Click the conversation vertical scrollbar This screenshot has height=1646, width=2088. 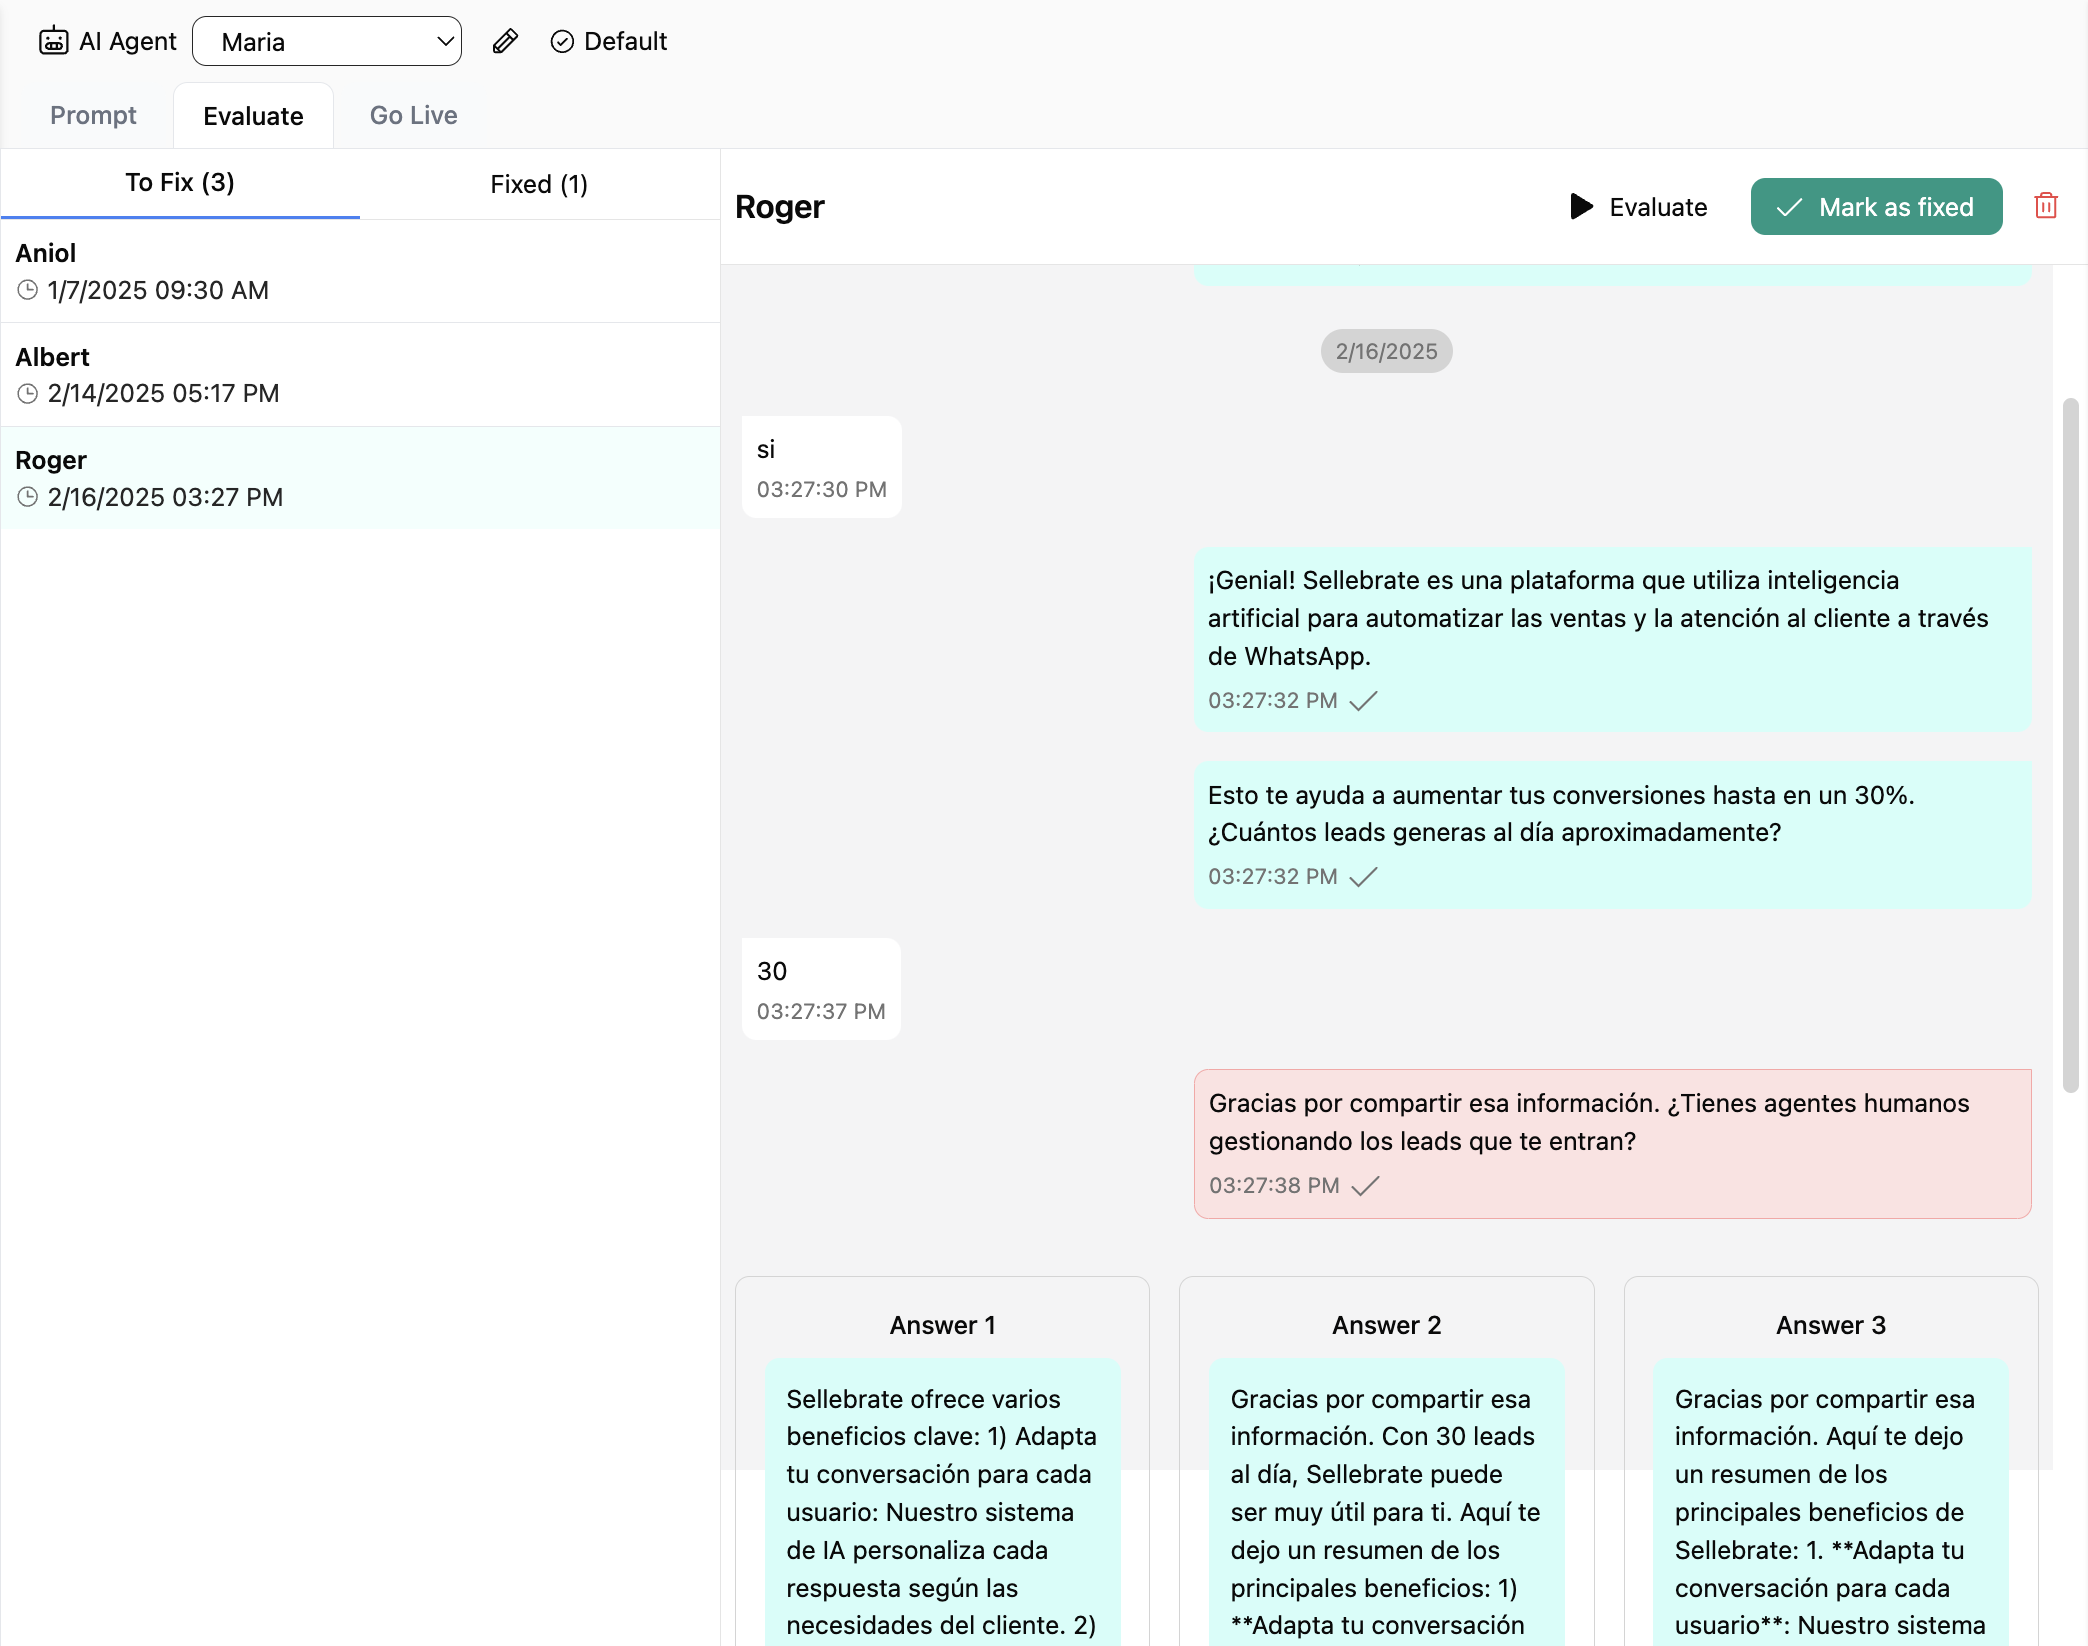pos(2070,745)
